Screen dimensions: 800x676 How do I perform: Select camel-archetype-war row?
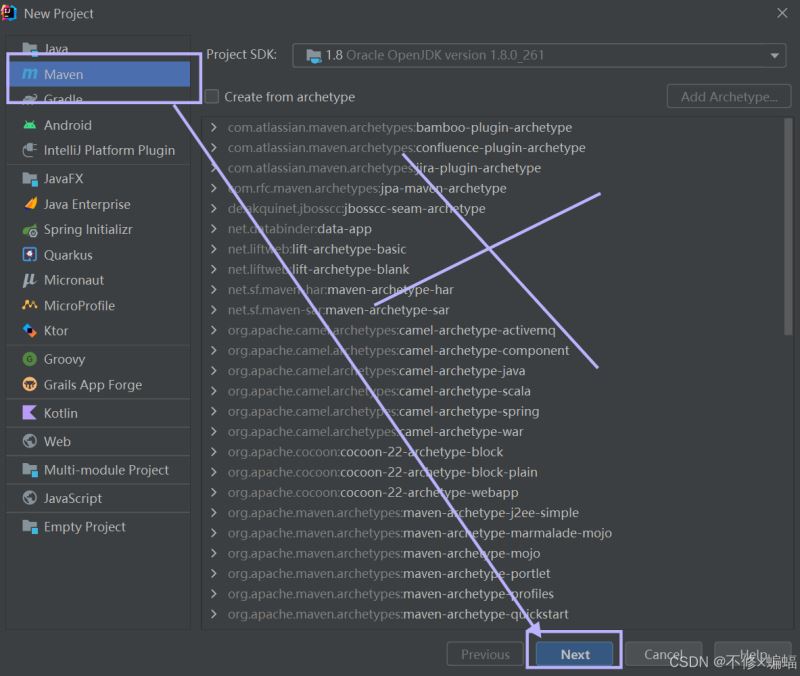494,432
